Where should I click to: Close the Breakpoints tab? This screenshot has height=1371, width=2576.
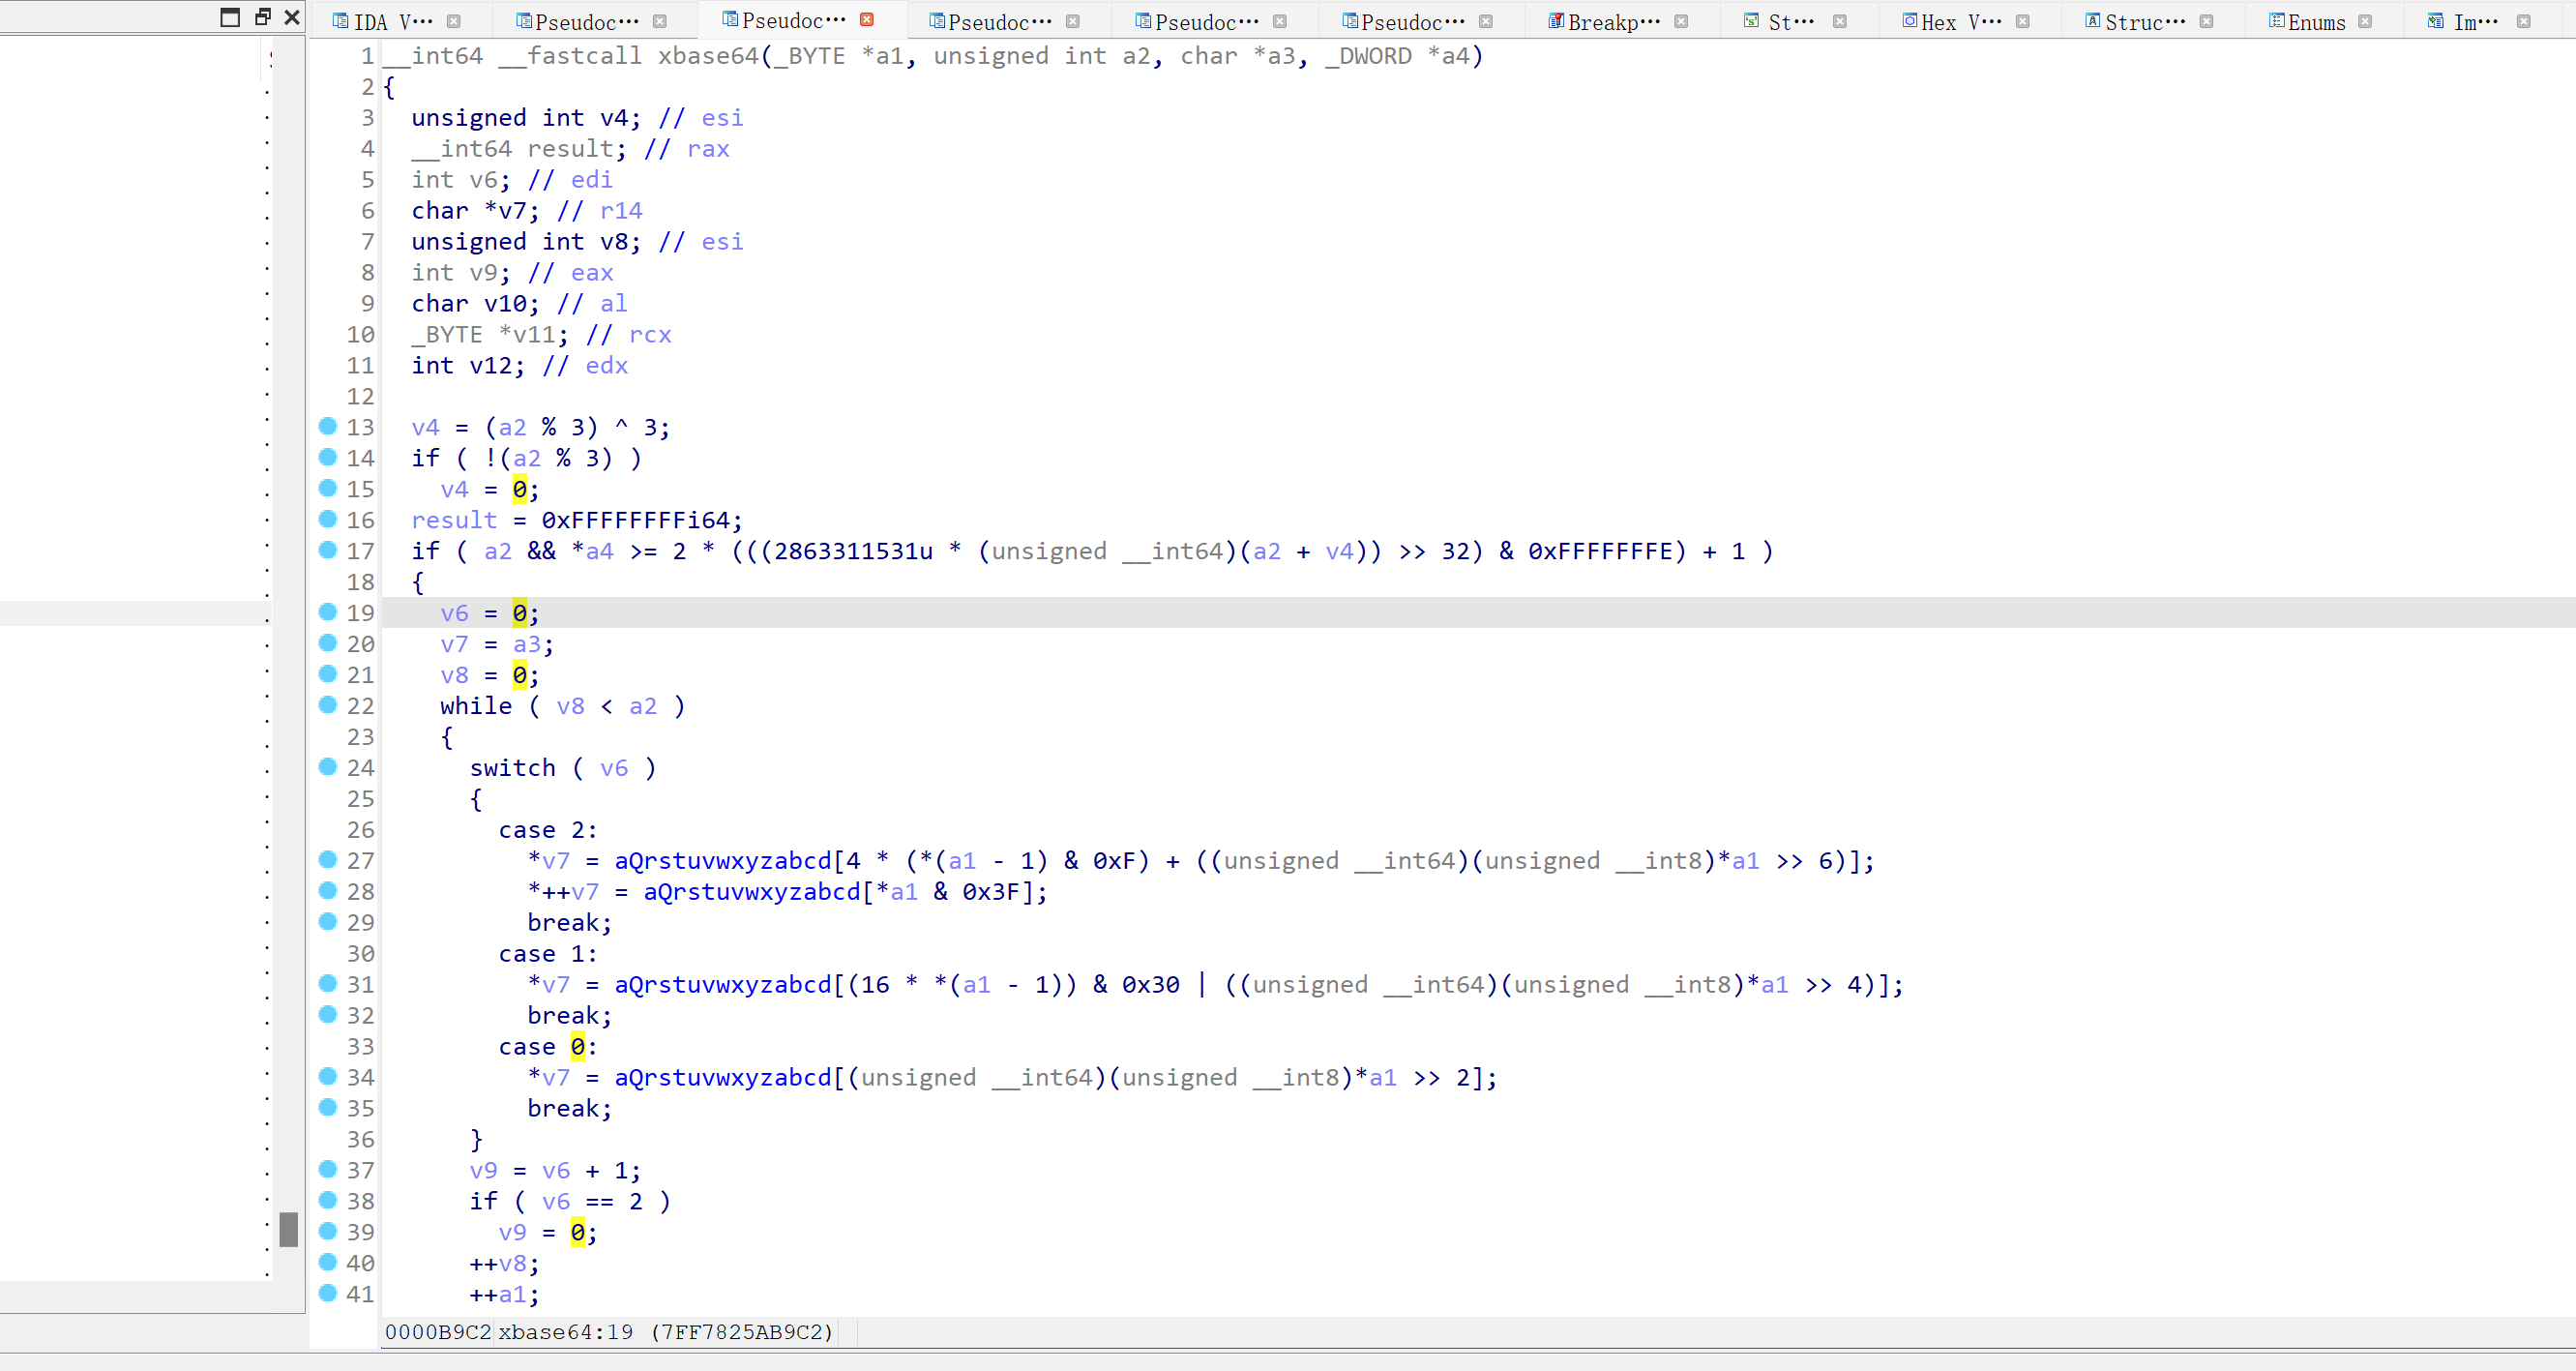pyautogui.click(x=1681, y=21)
